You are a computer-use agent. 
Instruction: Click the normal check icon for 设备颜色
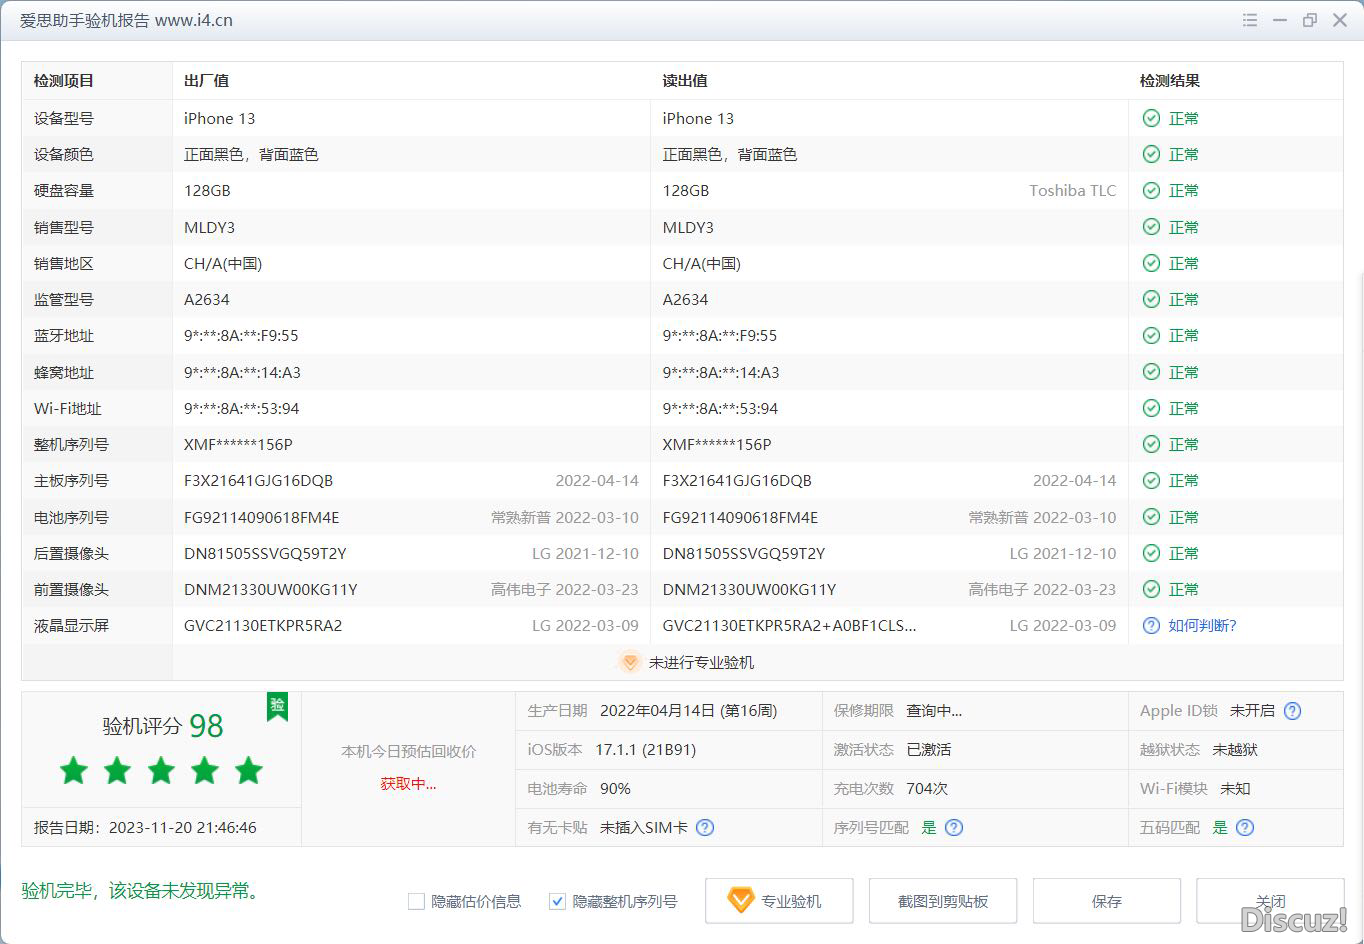tap(1151, 154)
